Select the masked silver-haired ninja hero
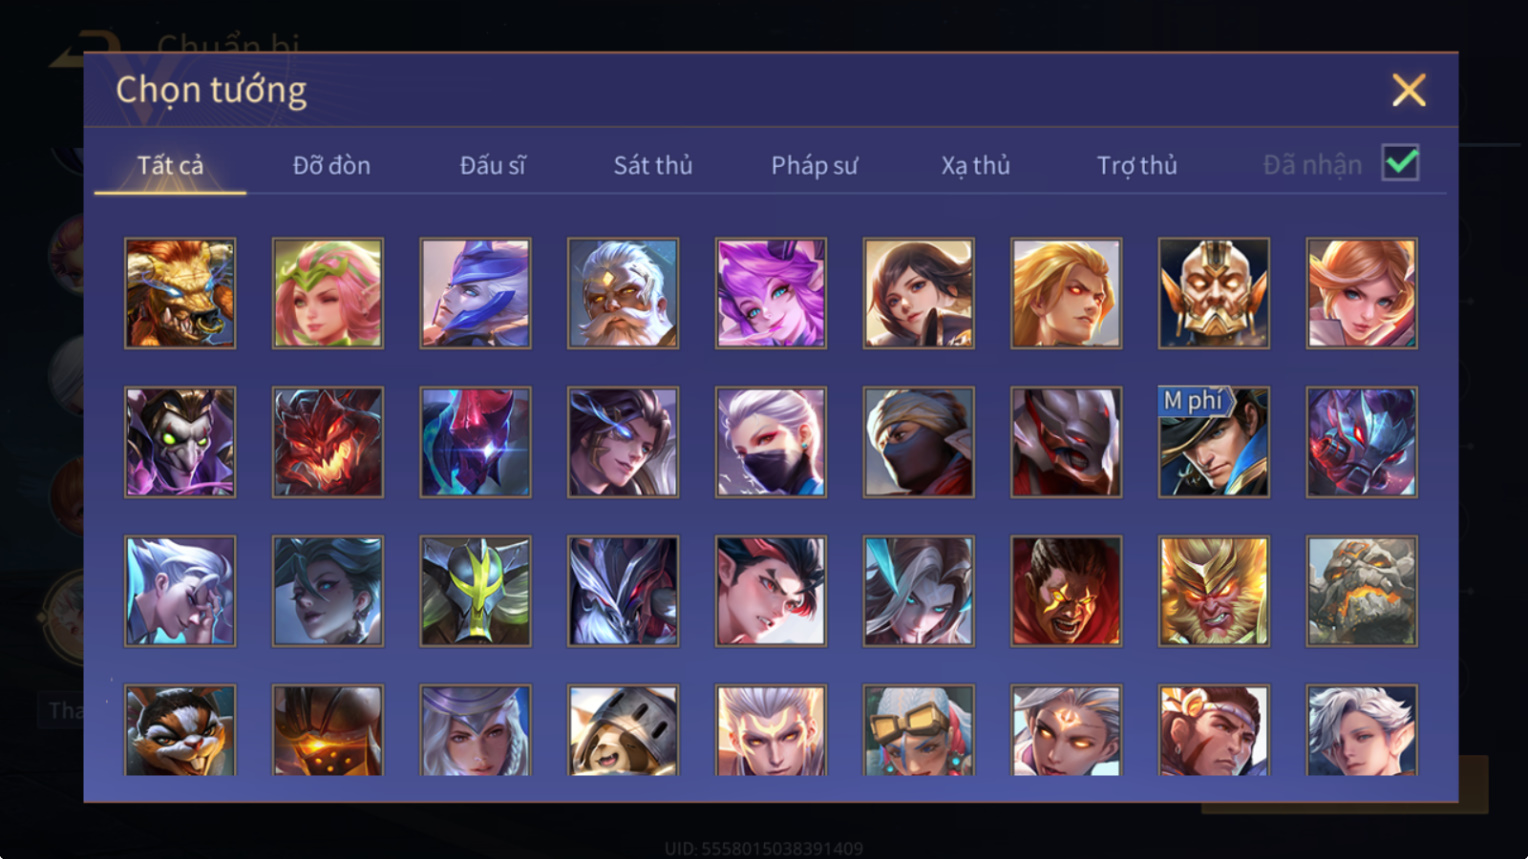This screenshot has height=859, width=1528. click(x=771, y=442)
